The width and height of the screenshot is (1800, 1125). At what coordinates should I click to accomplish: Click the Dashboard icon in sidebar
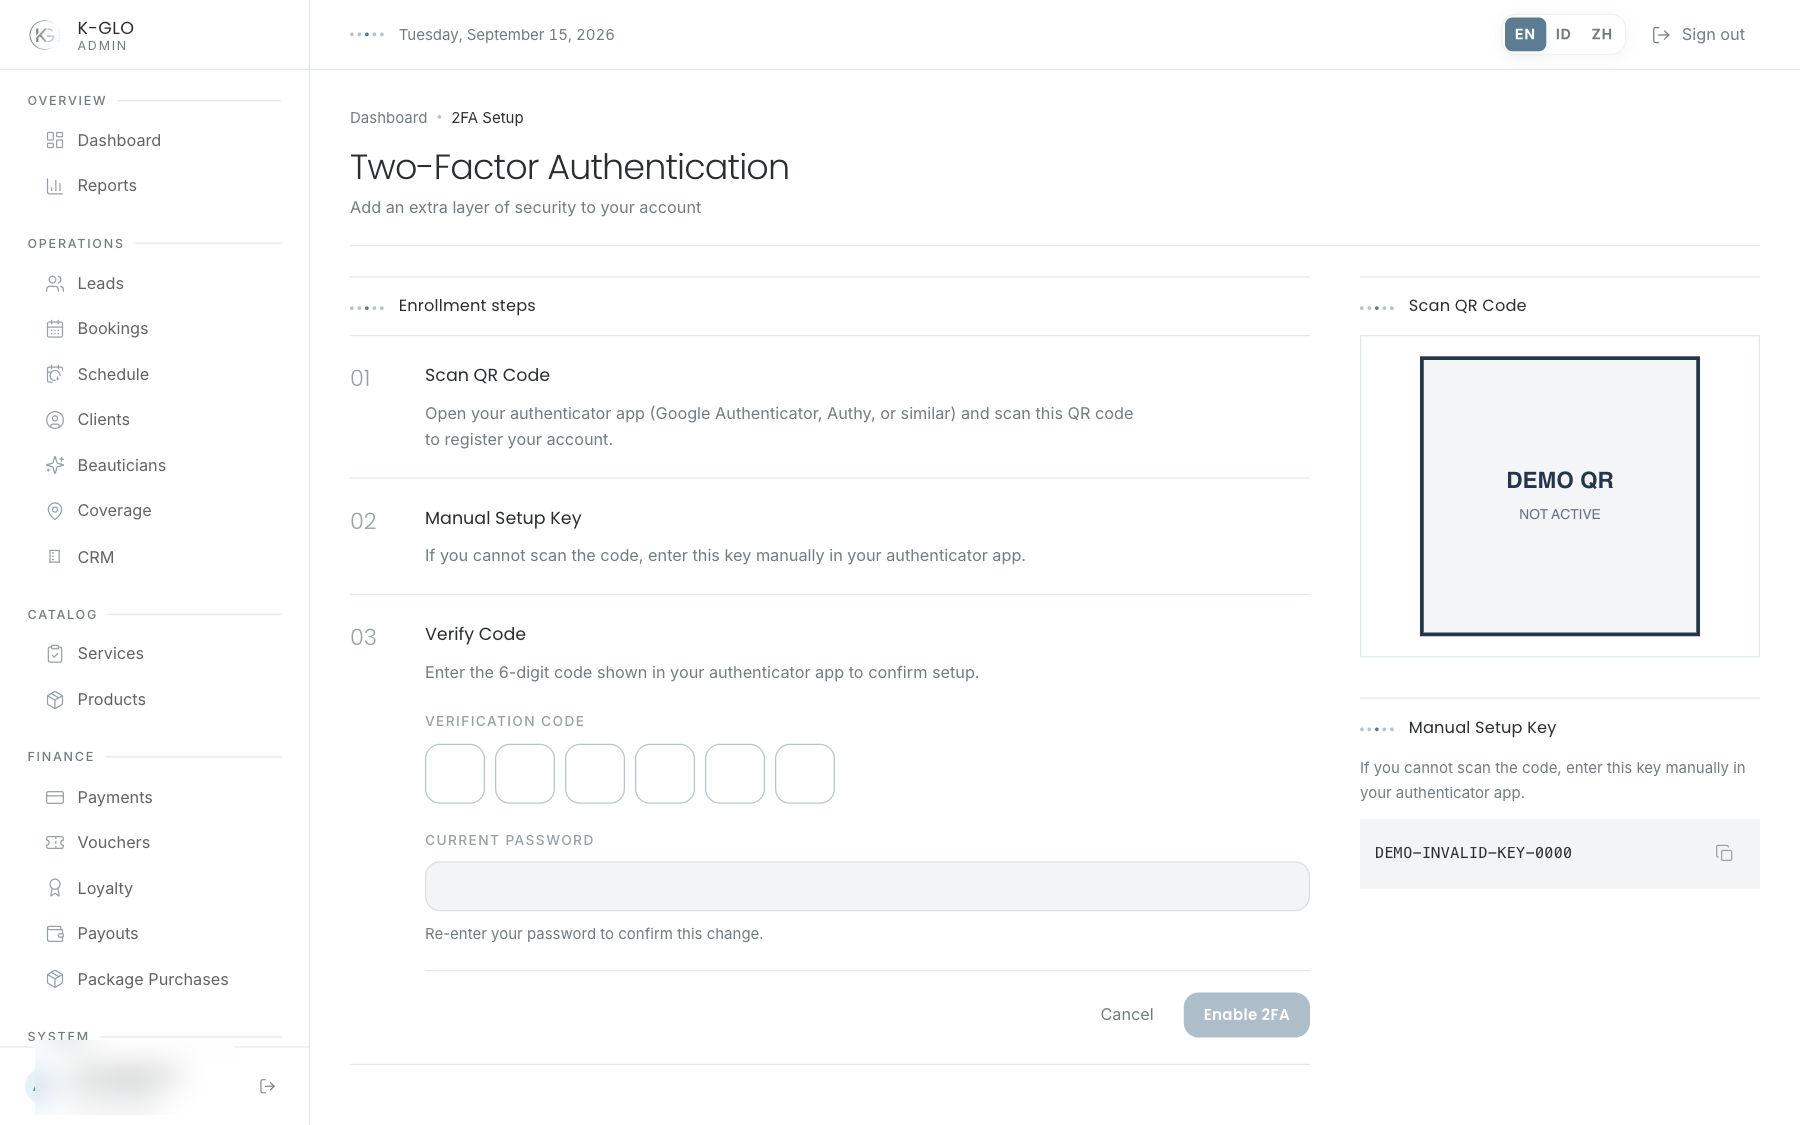tap(55, 140)
